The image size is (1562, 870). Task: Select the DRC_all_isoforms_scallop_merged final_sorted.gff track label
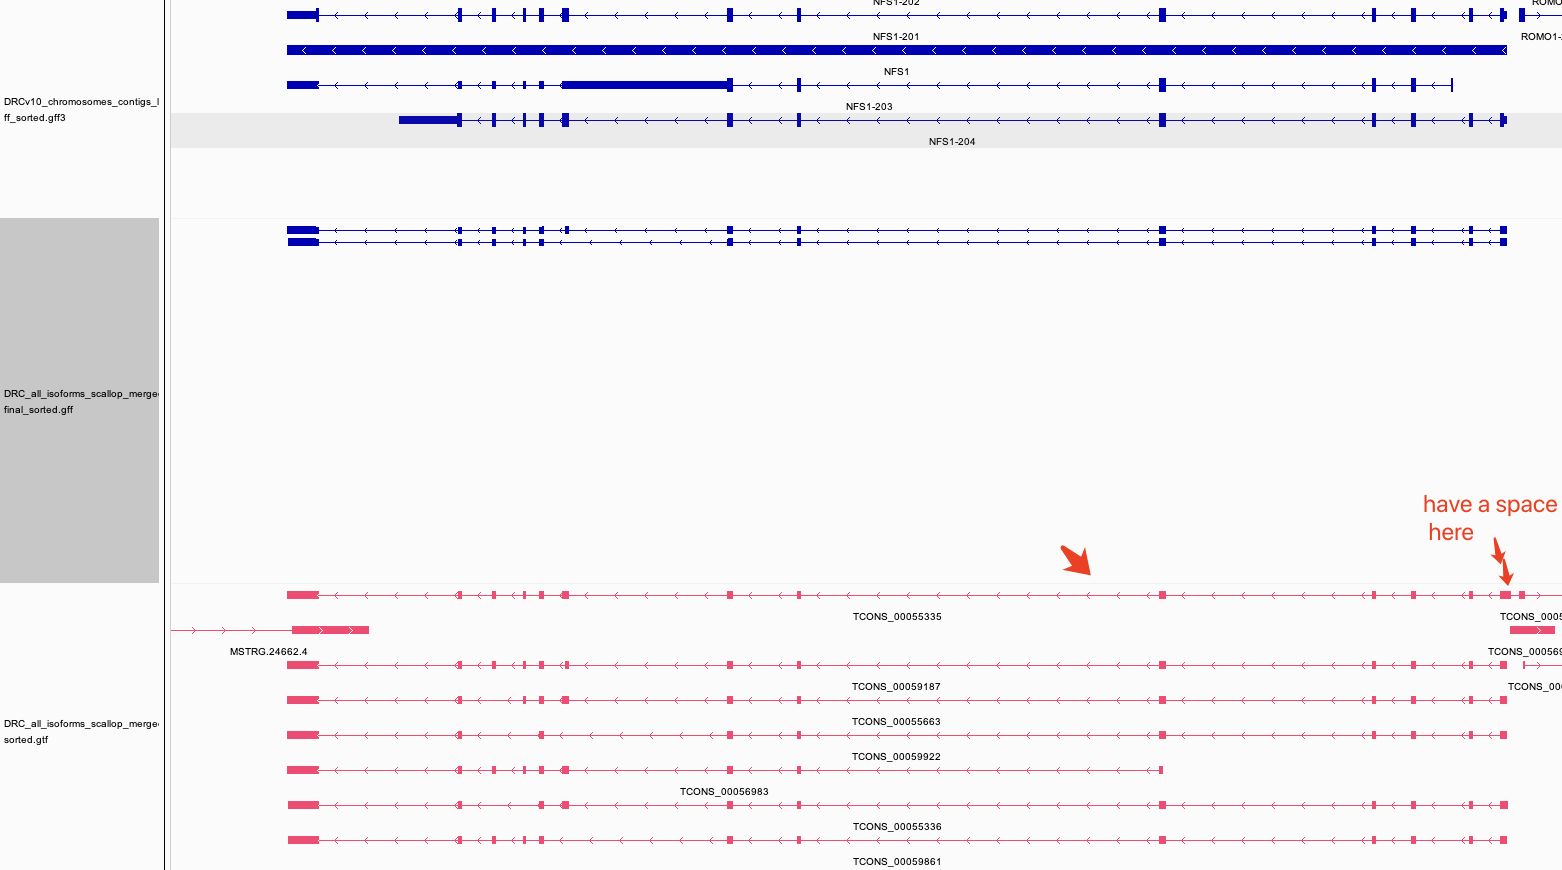click(80, 401)
